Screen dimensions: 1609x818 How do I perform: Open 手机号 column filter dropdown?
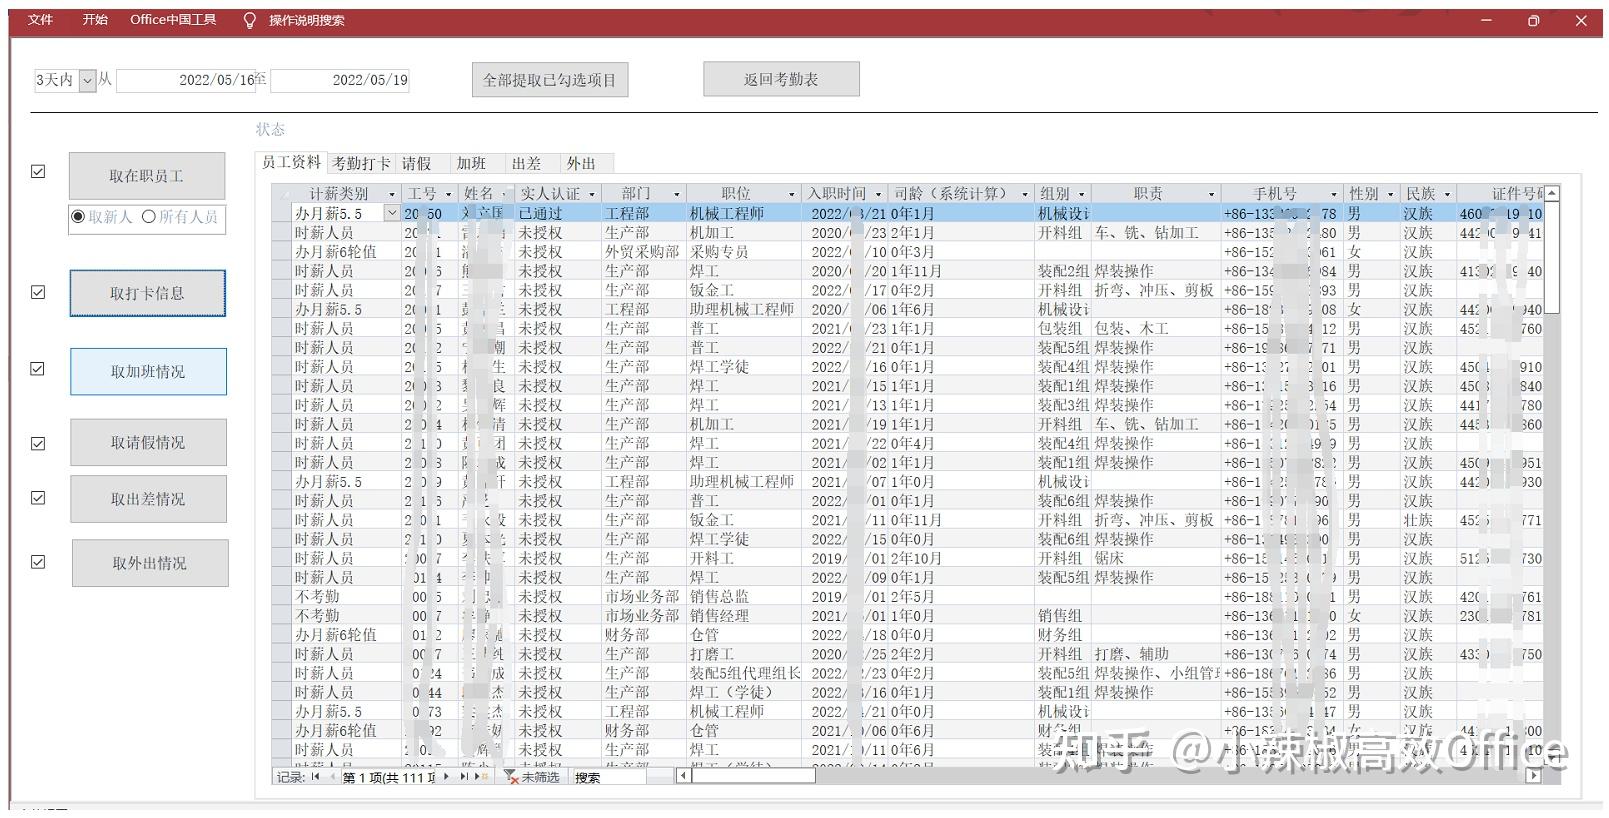1334,194
